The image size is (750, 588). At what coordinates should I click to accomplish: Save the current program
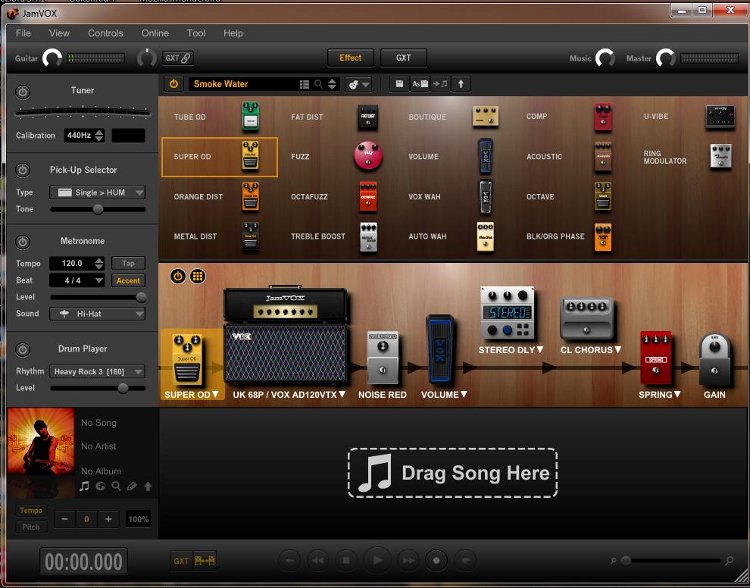399,84
